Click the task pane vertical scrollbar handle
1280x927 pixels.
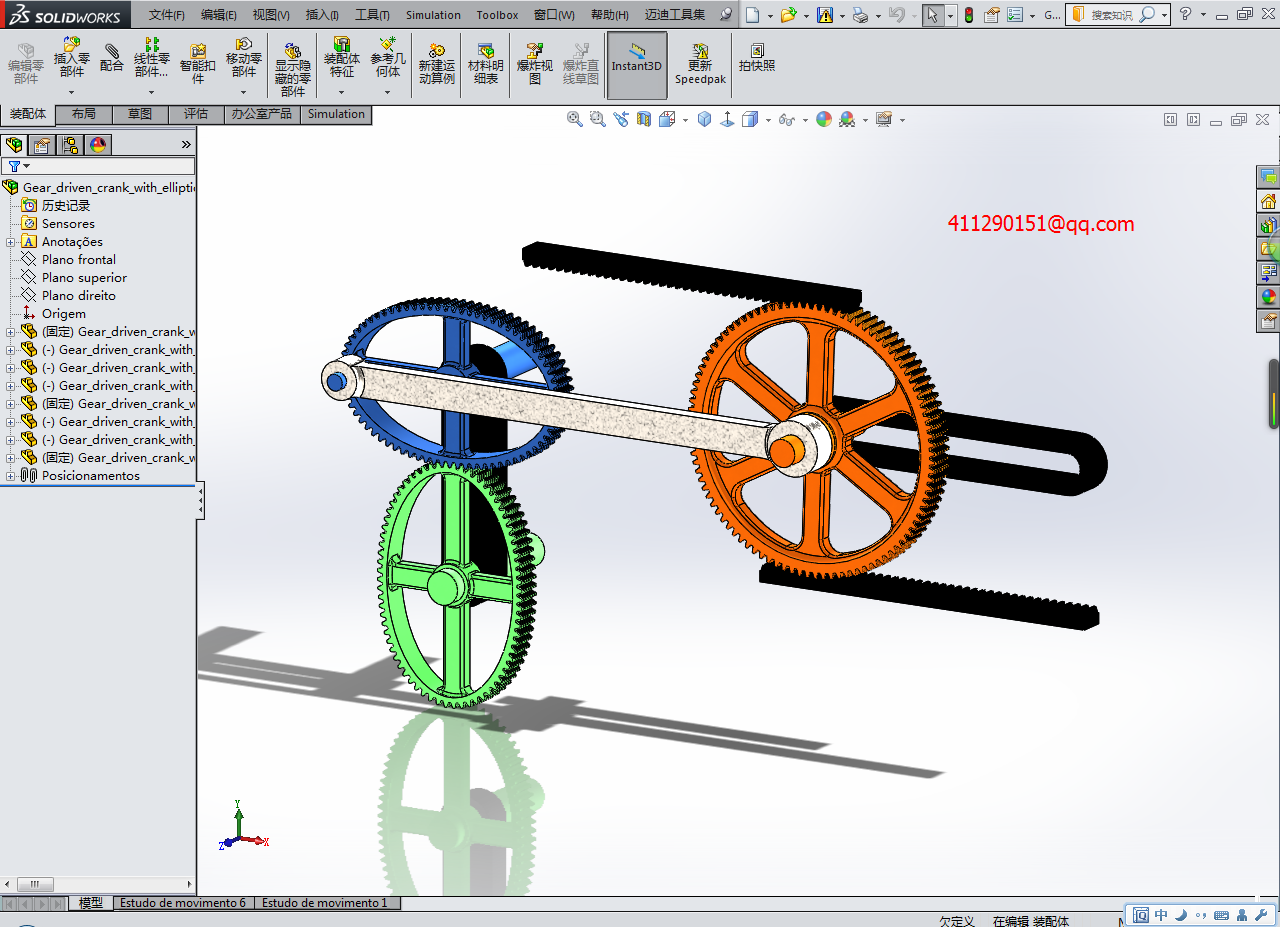pos(1274,394)
